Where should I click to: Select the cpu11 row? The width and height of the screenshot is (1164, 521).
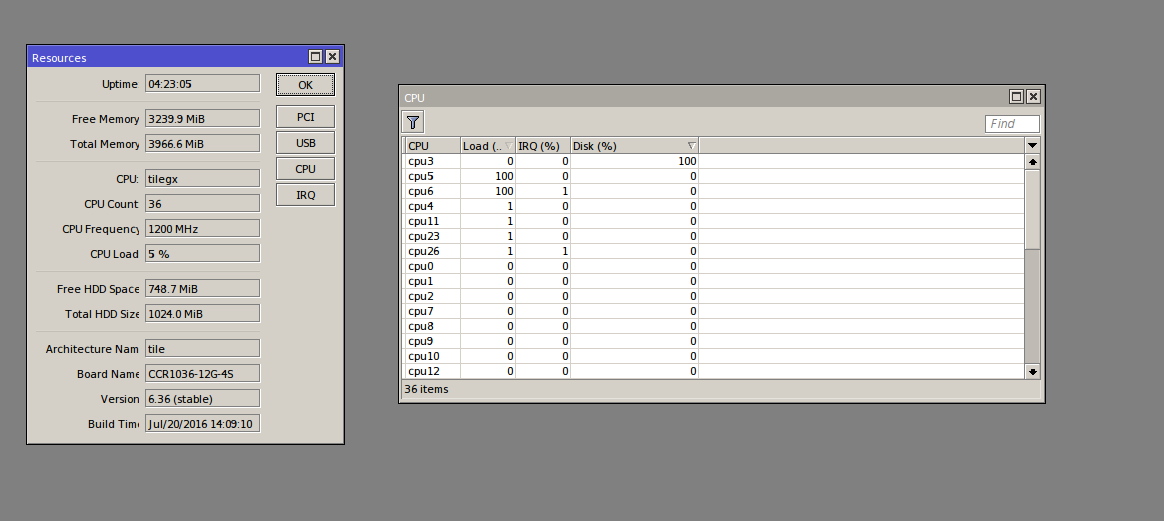714,221
